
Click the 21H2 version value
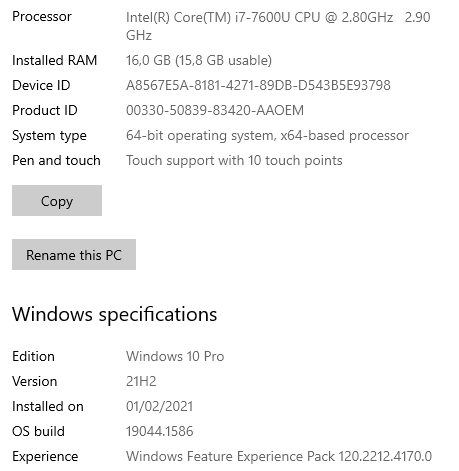[141, 381]
